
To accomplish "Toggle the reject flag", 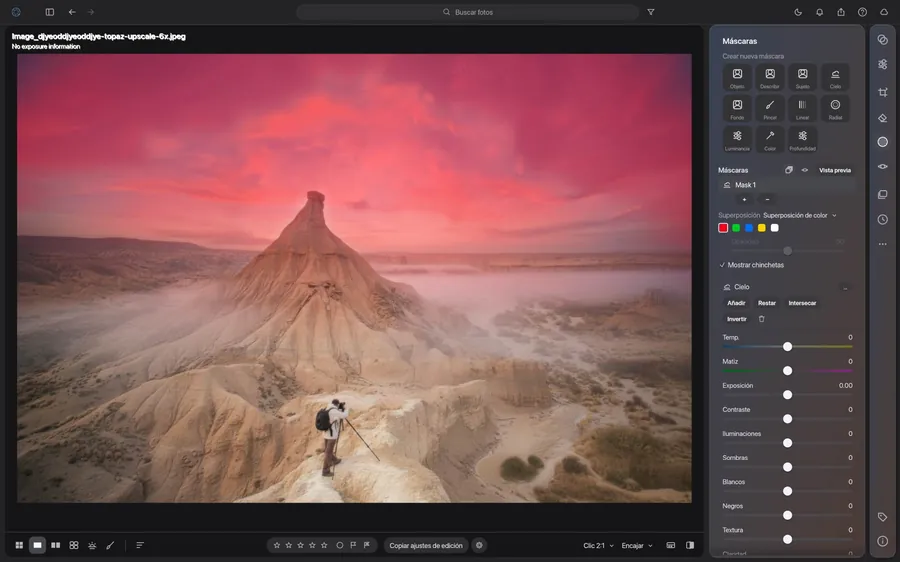I will pos(367,545).
